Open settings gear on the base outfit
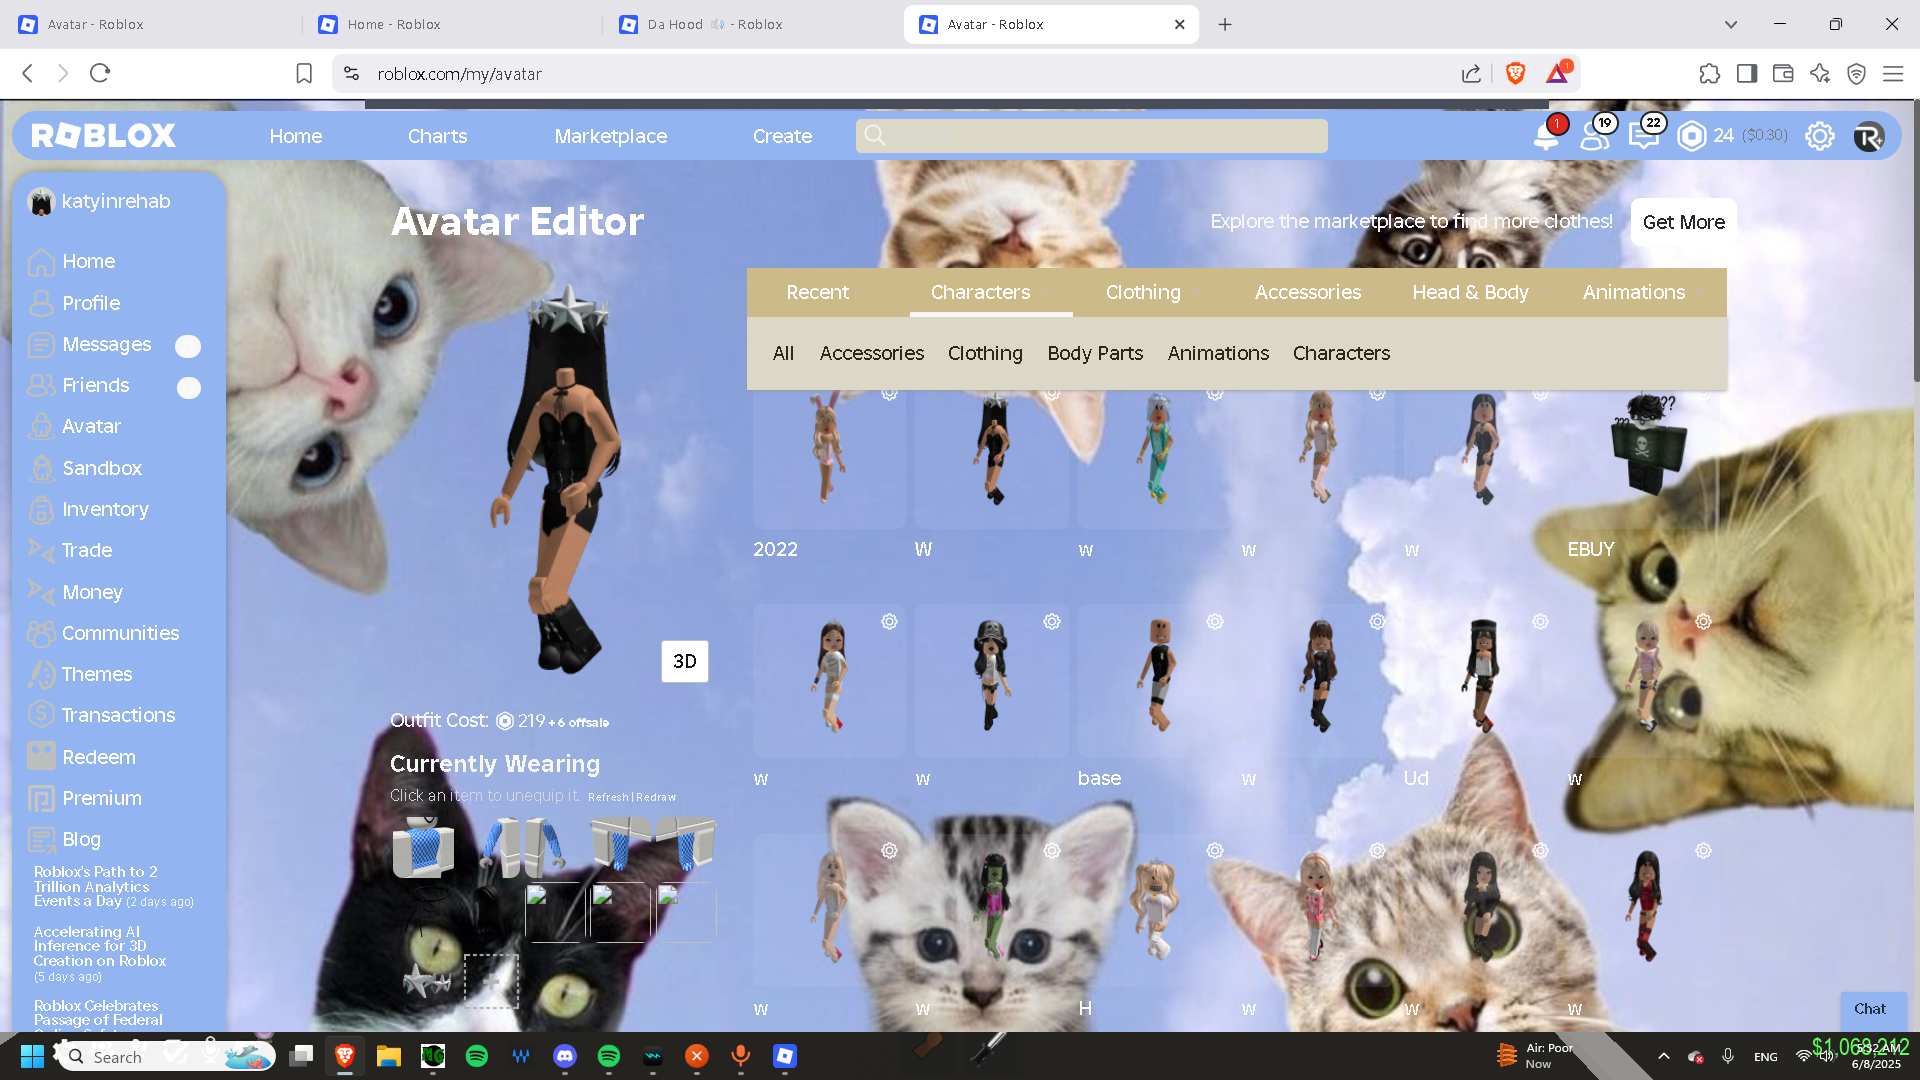1920x1080 pixels. (x=1215, y=622)
